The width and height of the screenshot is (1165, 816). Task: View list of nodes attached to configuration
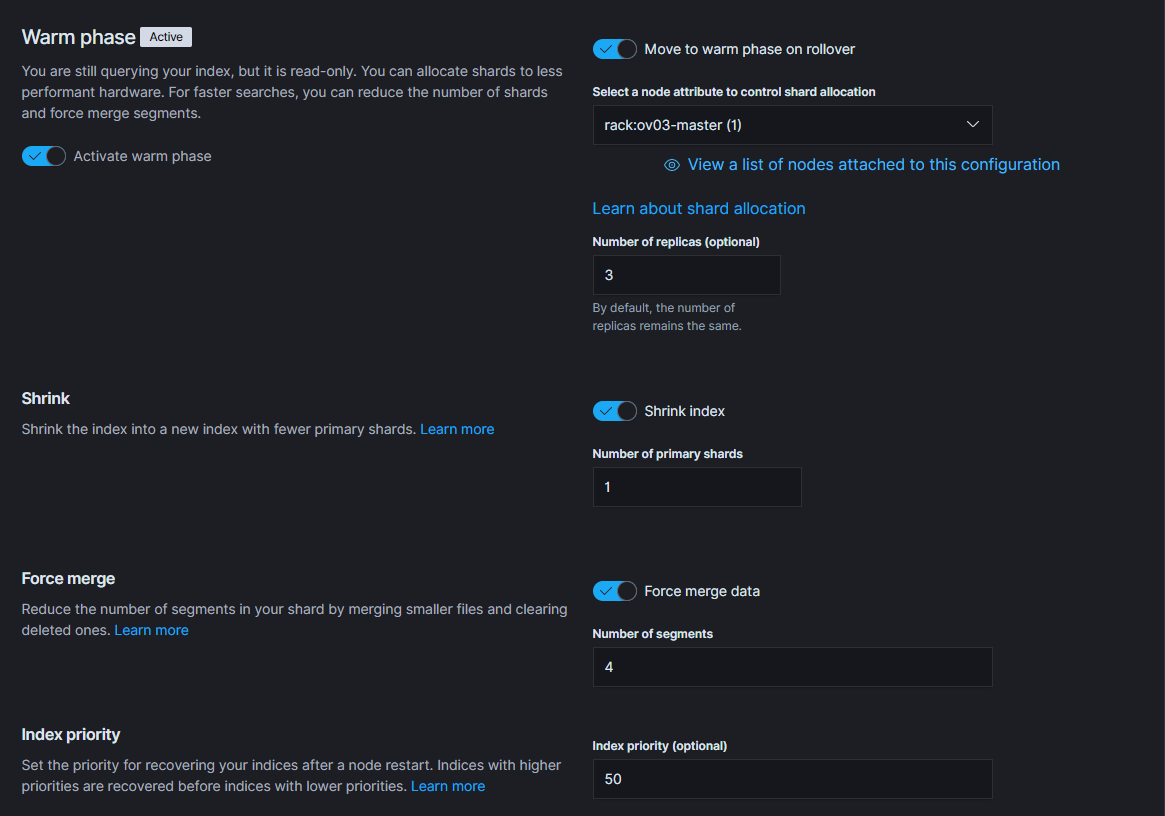pyautogui.click(x=873, y=165)
